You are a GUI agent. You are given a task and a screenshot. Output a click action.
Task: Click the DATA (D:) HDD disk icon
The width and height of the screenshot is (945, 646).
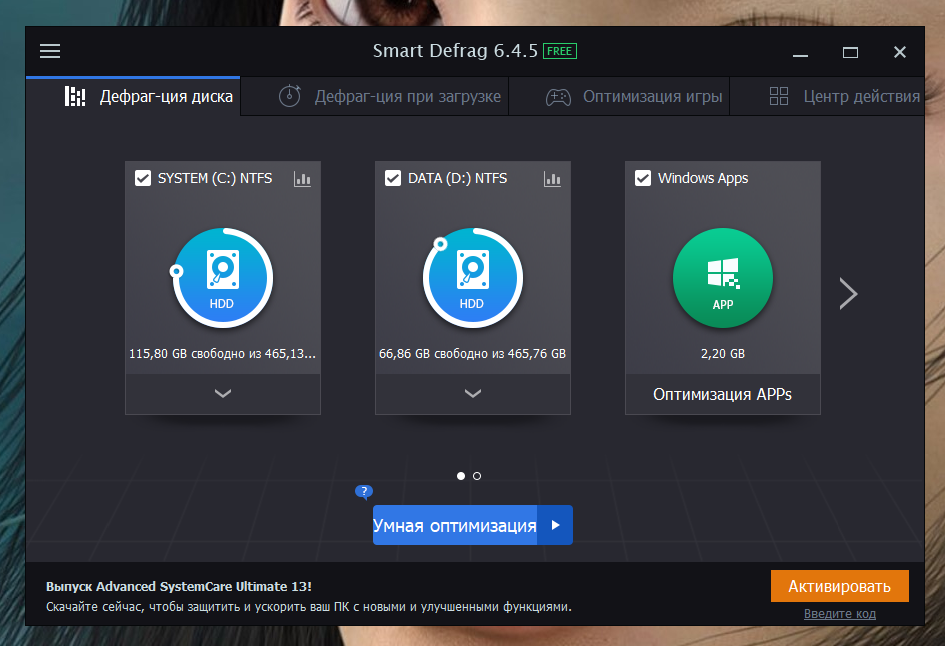coord(473,279)
